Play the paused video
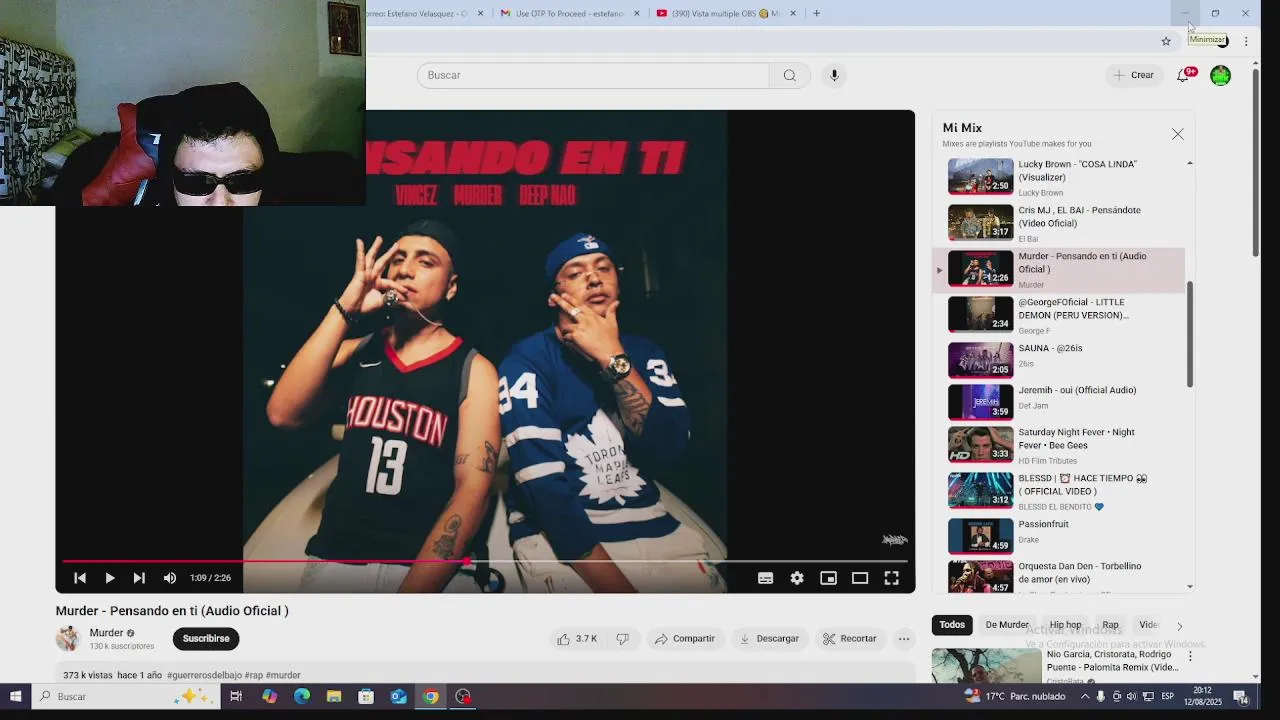The image size is (1280, 720). [x=110, y=578]
